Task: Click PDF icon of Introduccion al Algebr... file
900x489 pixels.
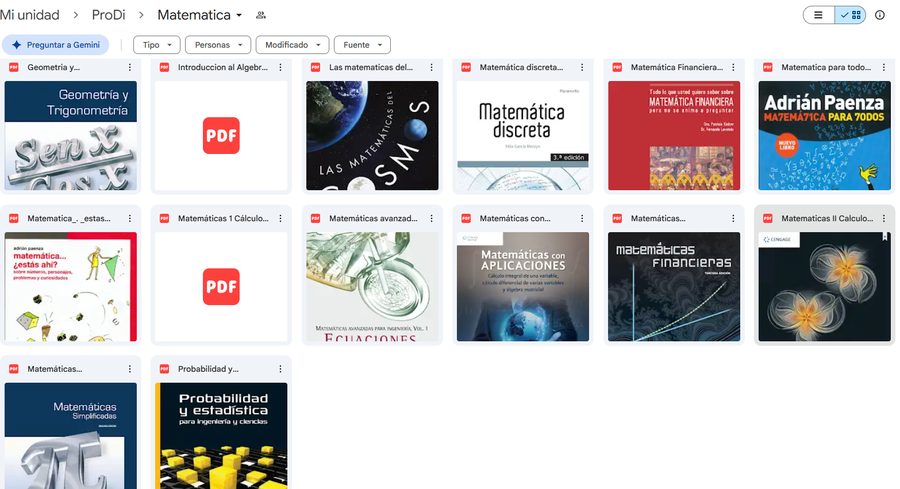Action: 164,67
